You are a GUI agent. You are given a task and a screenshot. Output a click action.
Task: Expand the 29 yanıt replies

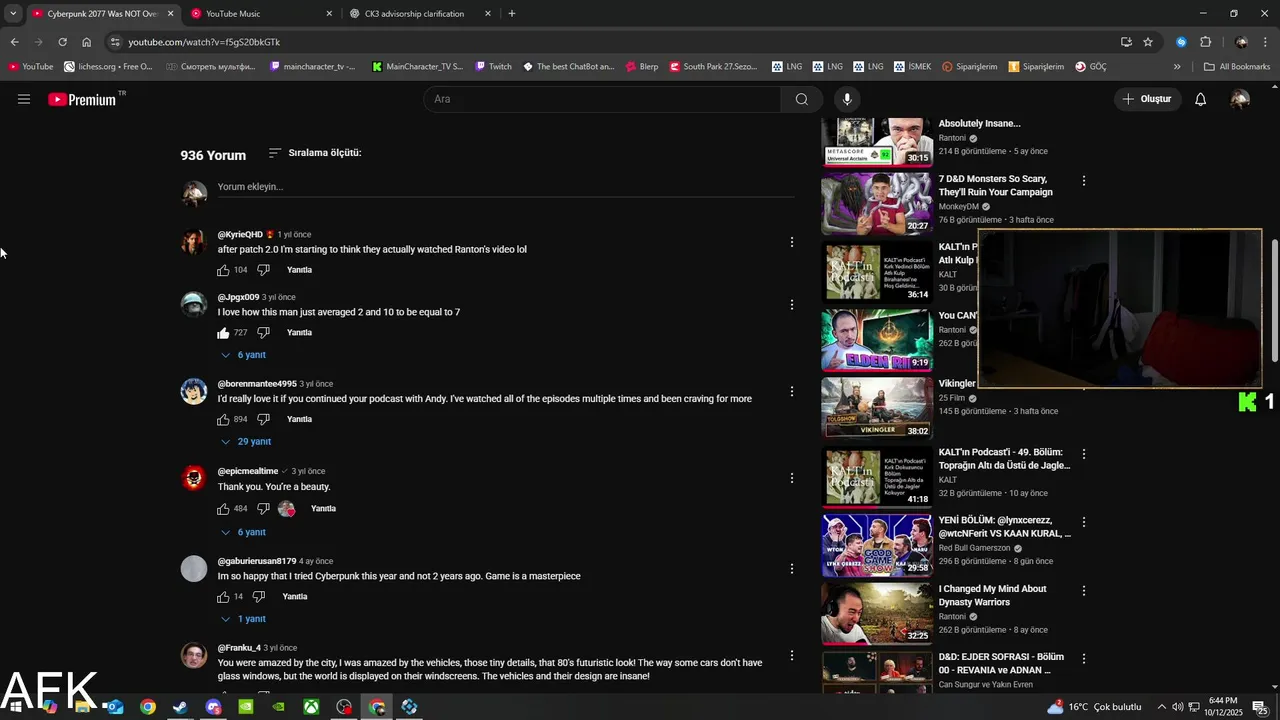coord(246,442)
